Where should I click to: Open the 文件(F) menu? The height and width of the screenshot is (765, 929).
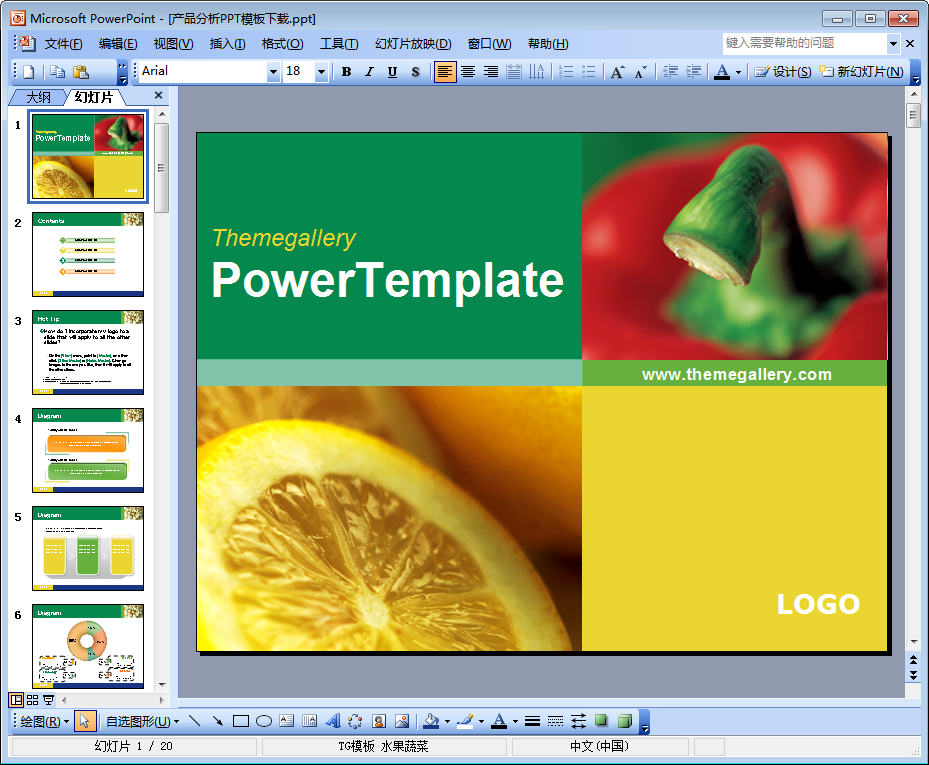(x=63, y=44)
